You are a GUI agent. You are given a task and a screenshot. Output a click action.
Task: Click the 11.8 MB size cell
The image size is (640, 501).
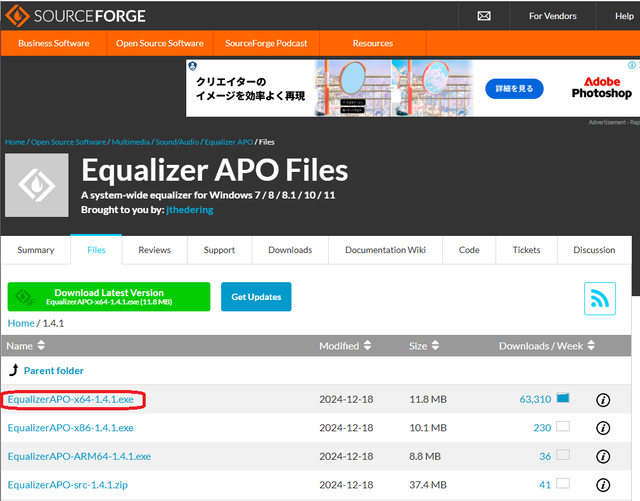[x=428, y=399]
